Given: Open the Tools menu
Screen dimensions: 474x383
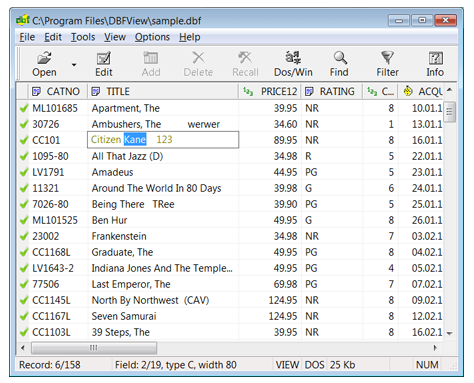Looking at the screenshot, I should [83, 37].
